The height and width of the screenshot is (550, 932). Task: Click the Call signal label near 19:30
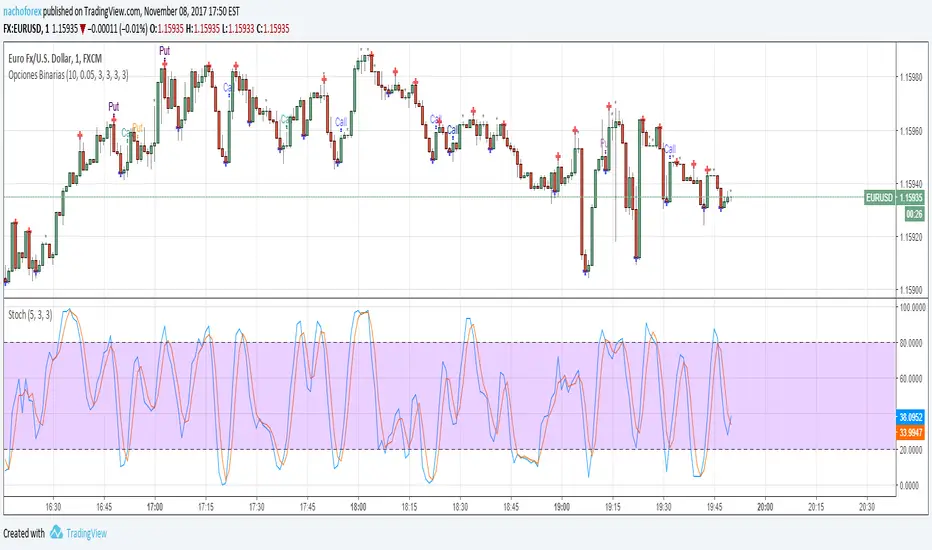(670, 149)
